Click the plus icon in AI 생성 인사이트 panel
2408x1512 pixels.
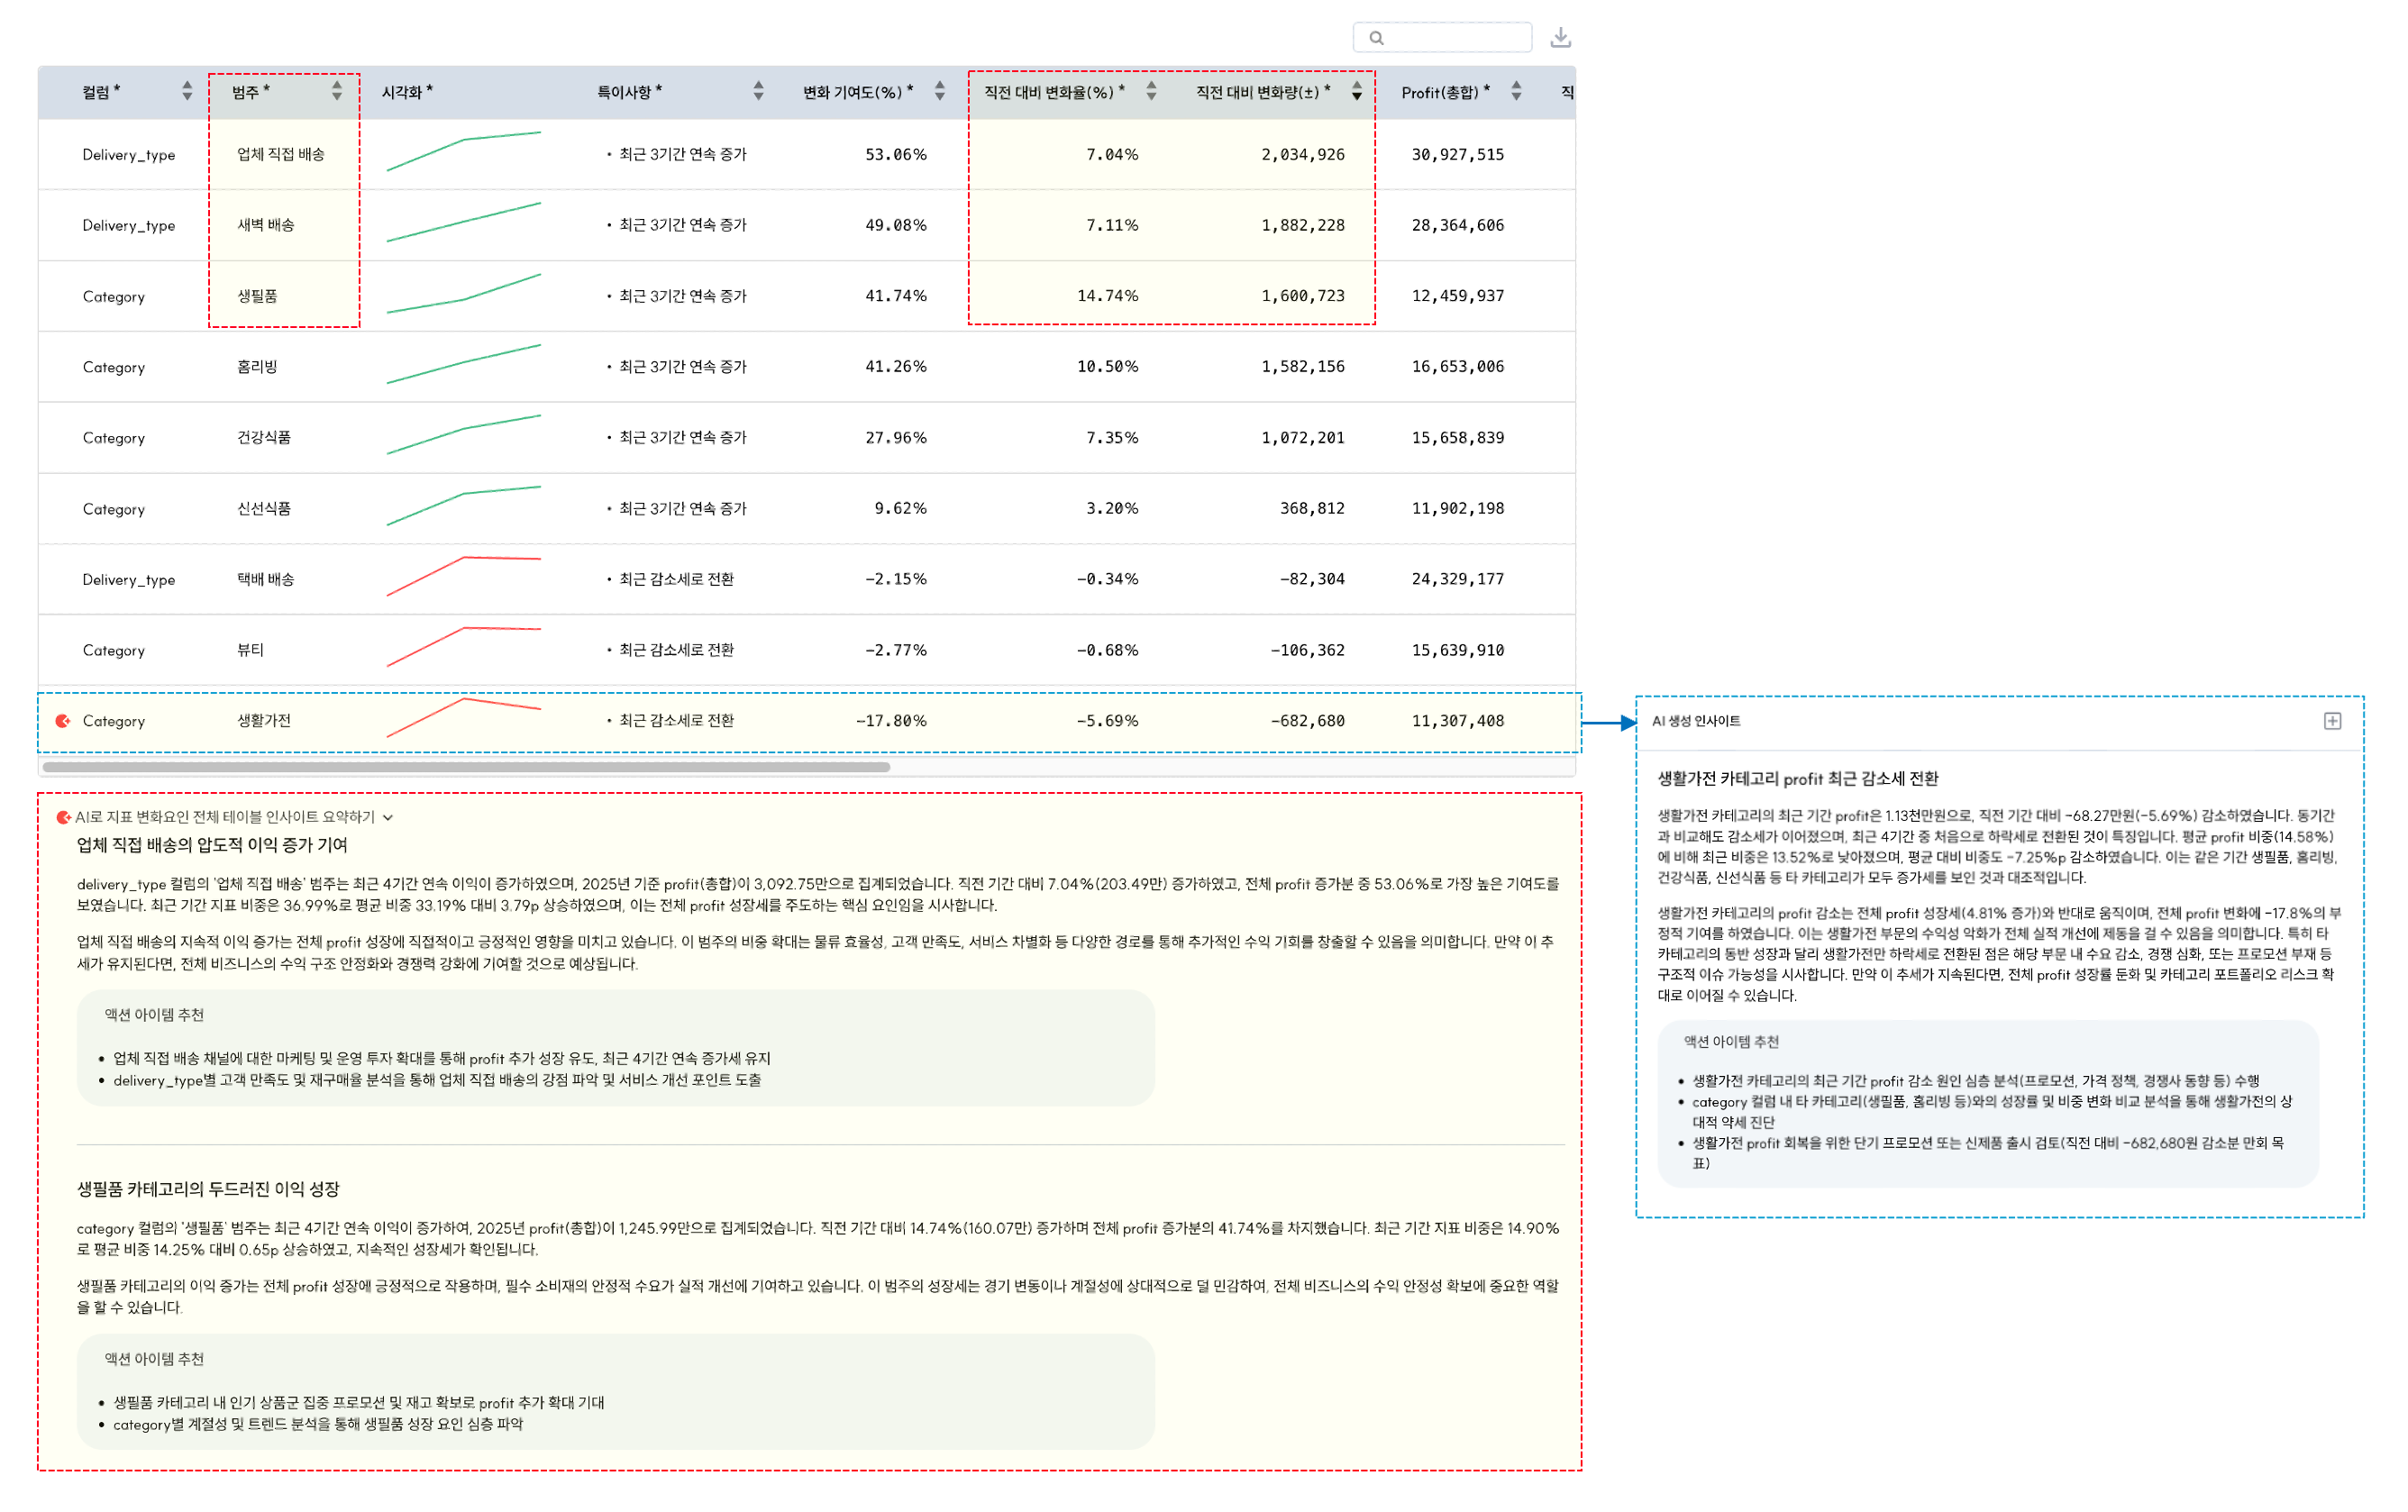[x=2332, y=721]
